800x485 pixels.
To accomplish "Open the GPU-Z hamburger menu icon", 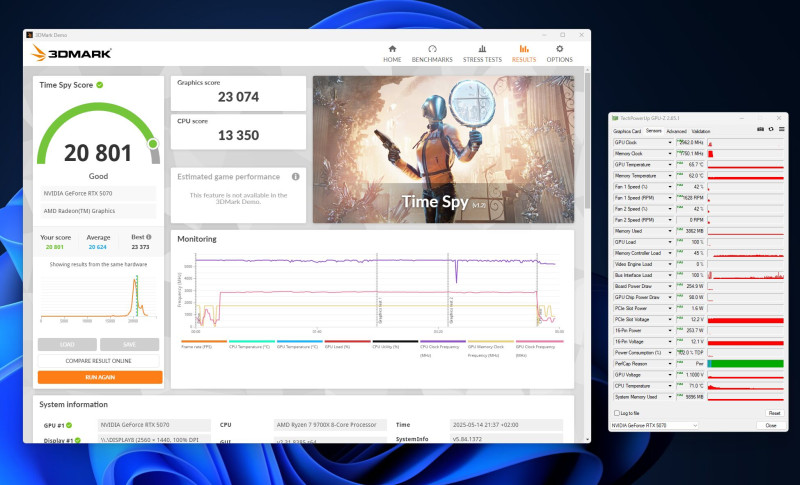I will pyautogui.click(x=781, y=130).
